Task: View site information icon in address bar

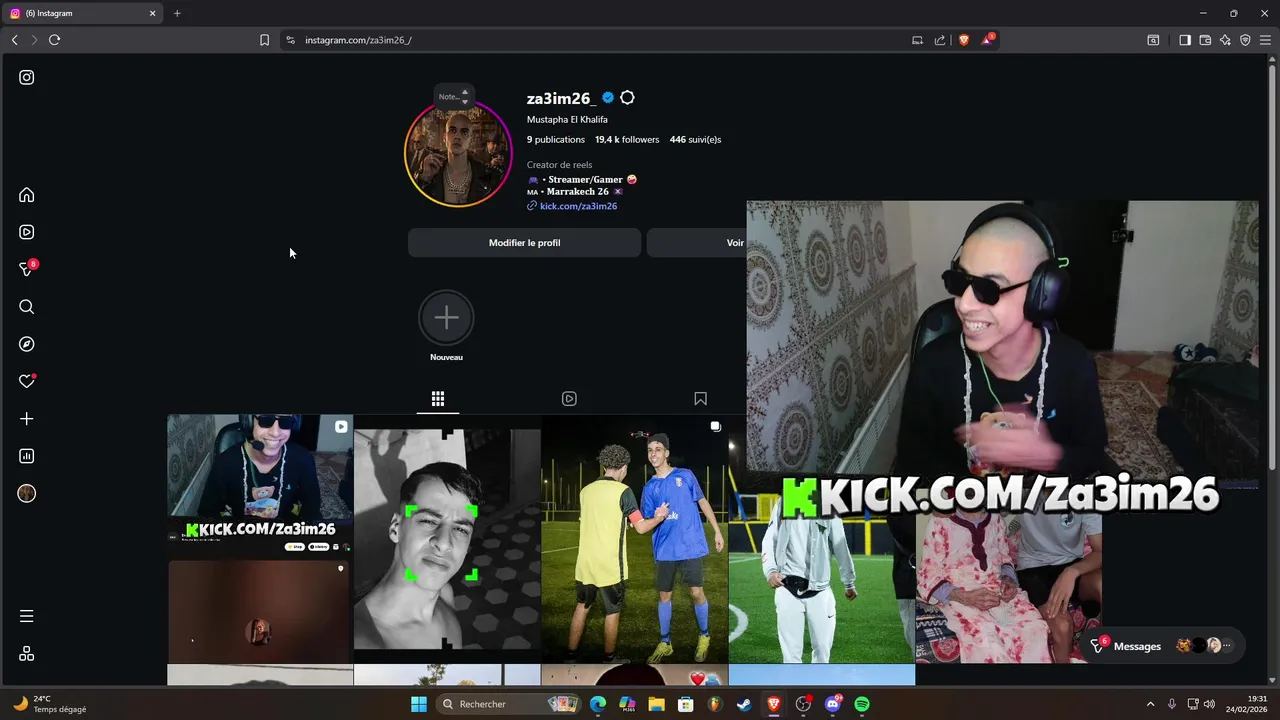Action: 290,40
